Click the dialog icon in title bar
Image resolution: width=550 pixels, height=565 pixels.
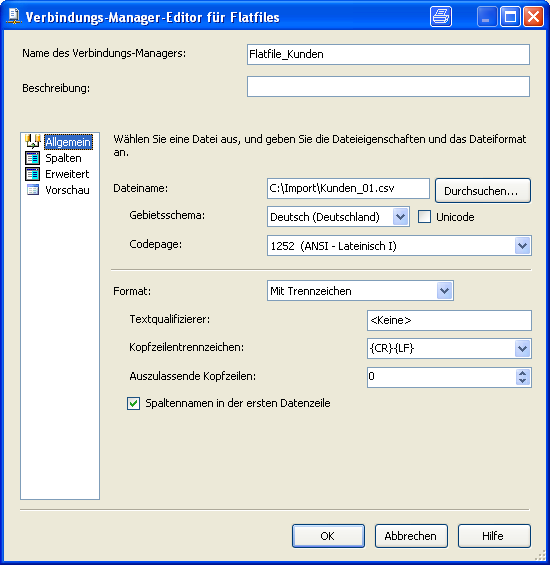(14, 17)
